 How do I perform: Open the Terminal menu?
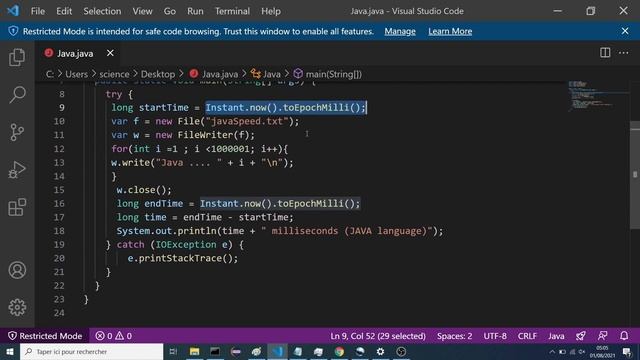pos(232,11)
